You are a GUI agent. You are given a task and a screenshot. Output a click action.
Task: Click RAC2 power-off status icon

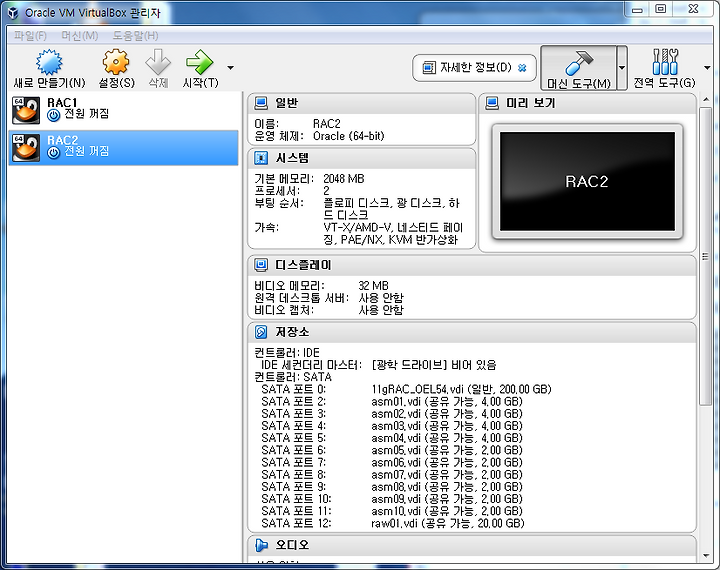(x=54, y=153)
